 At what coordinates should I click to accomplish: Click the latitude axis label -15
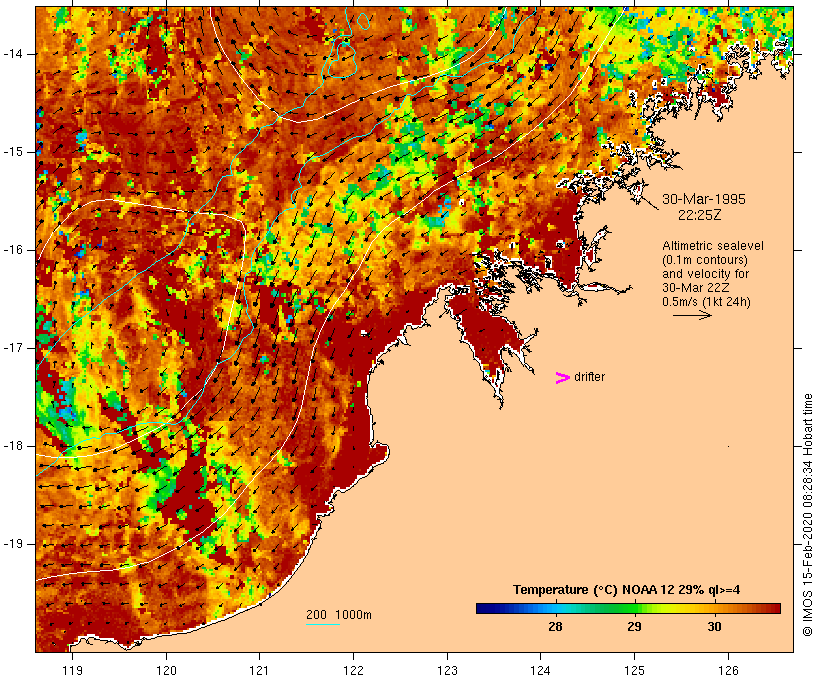tap(13, 152)
